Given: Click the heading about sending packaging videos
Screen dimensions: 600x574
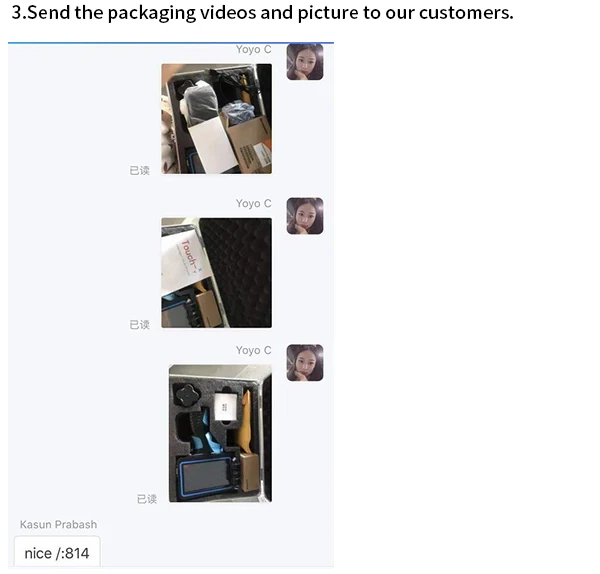Looking at the screenshot, I should coord(262,13).
